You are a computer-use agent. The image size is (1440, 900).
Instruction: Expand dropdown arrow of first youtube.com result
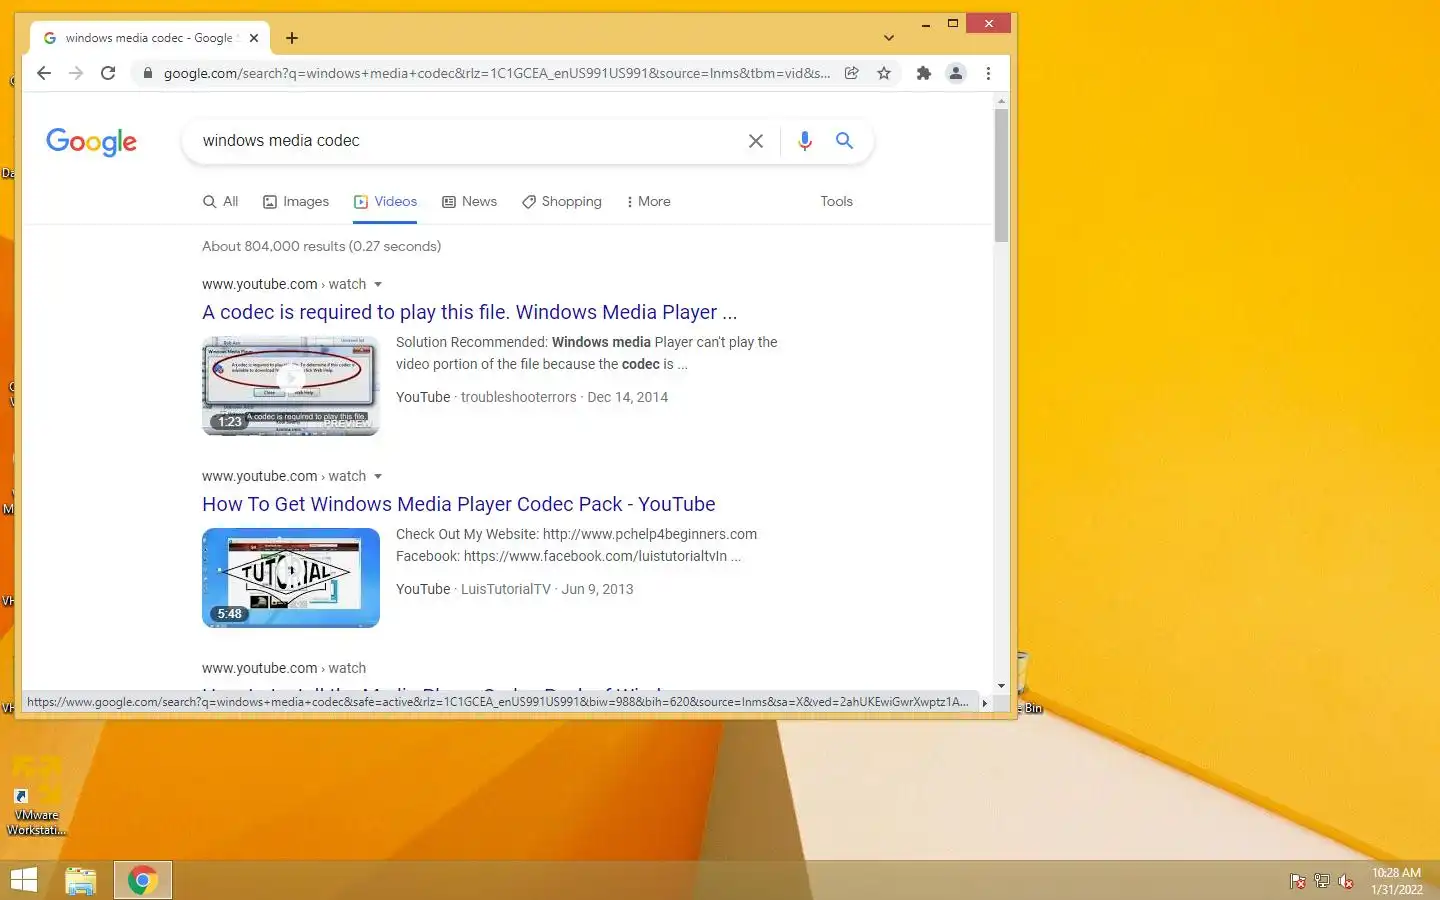point(378,284)
